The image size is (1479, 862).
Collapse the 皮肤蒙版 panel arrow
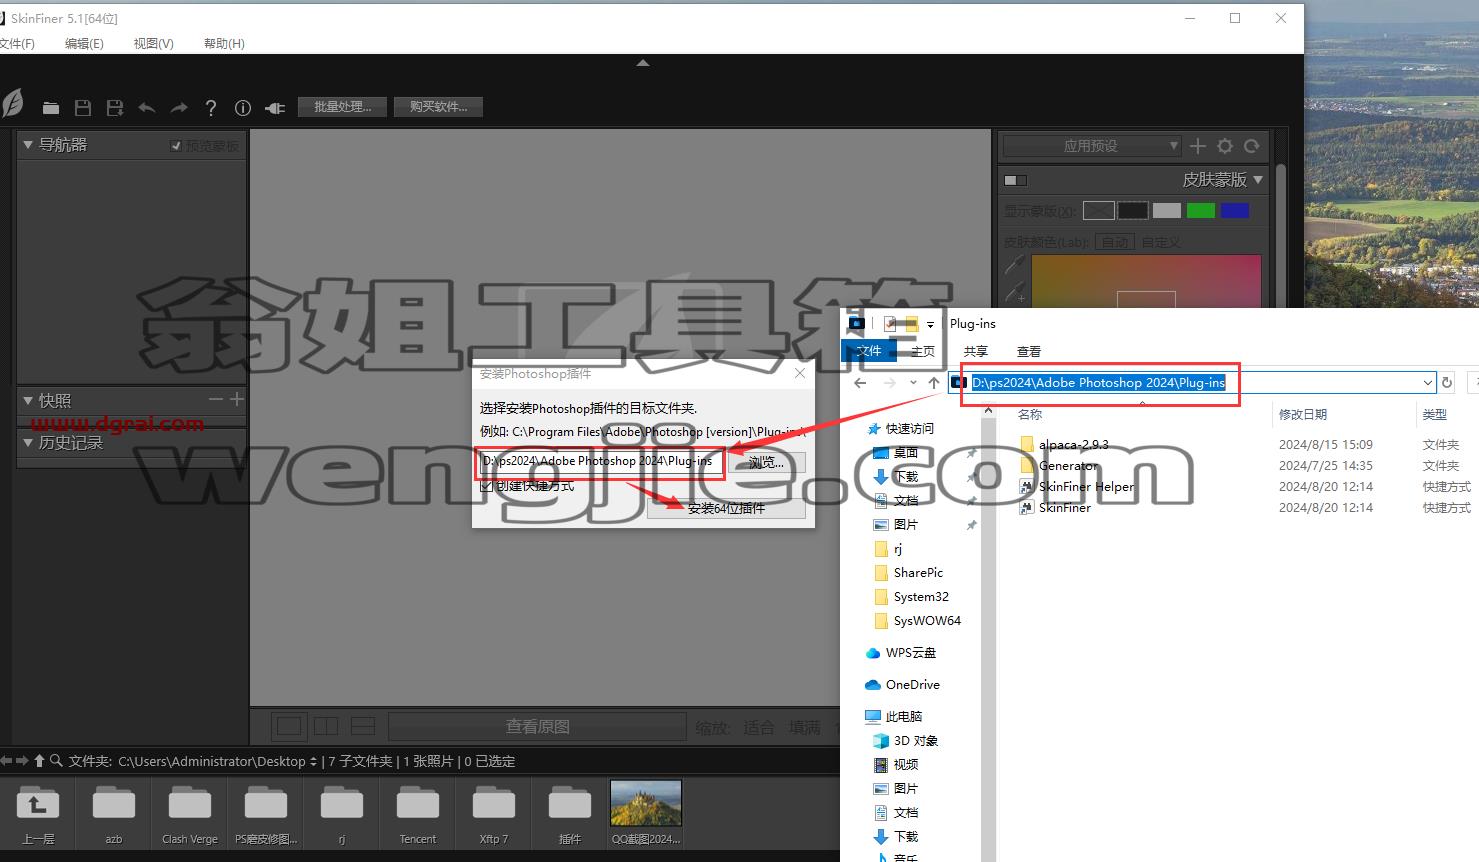click(1258, 180)
